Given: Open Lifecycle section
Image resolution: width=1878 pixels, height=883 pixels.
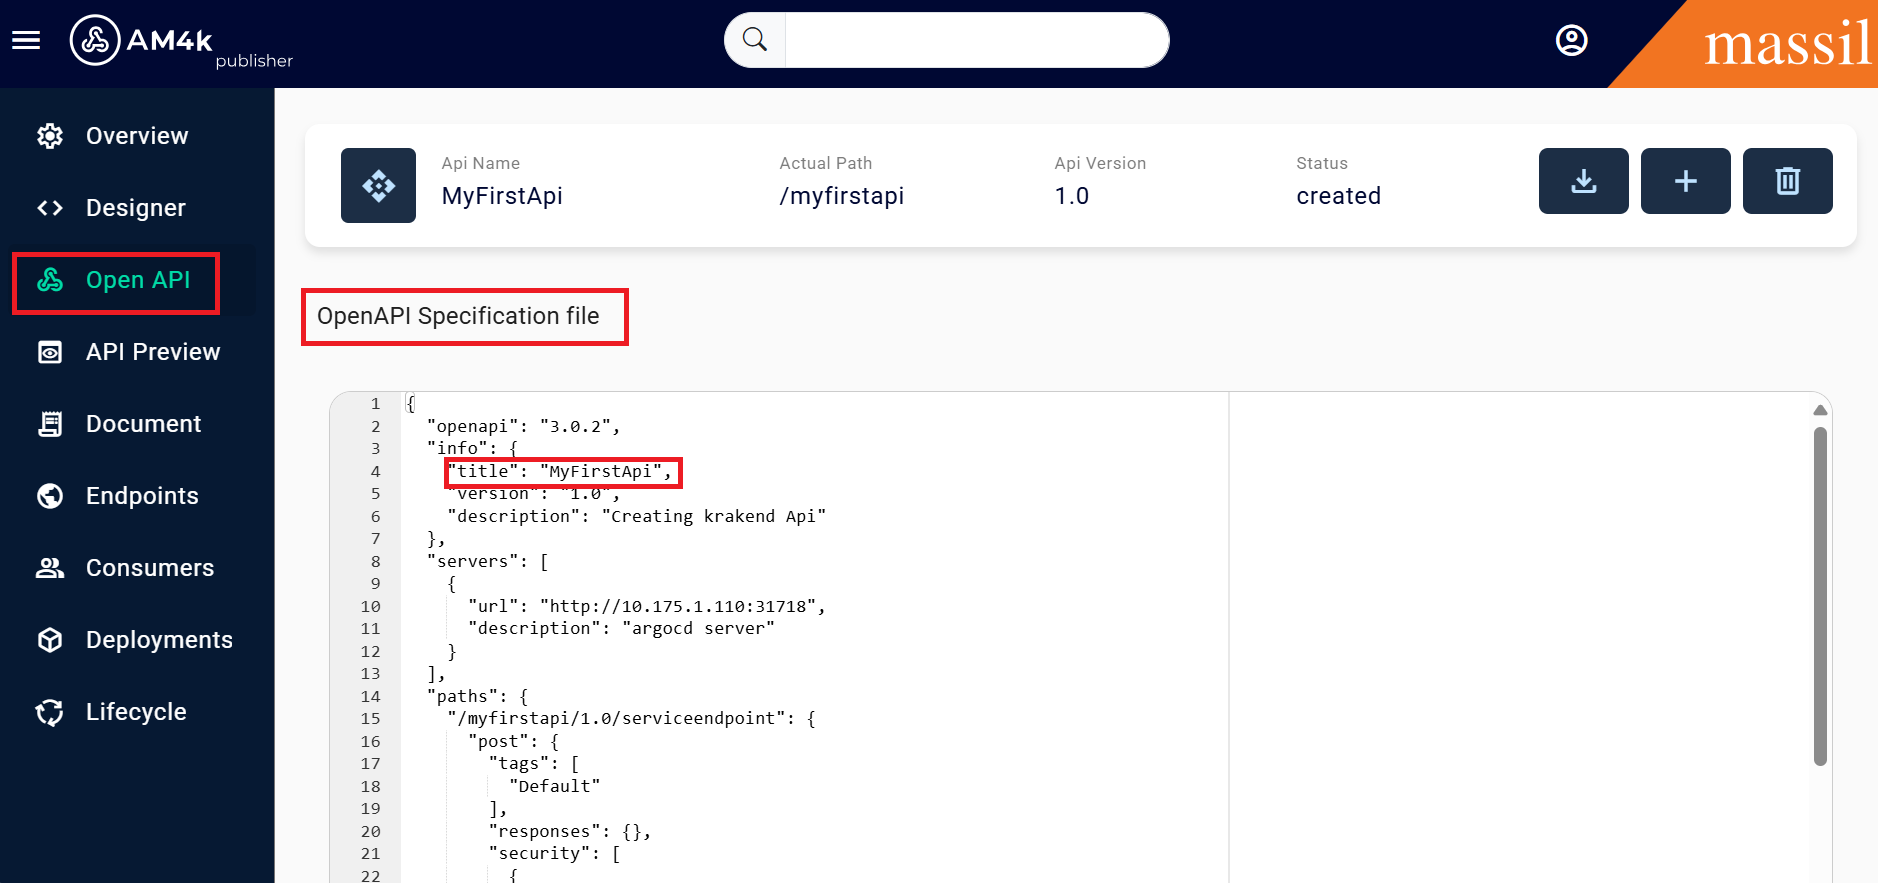Looking at the screenshot, I should (136, 712).
